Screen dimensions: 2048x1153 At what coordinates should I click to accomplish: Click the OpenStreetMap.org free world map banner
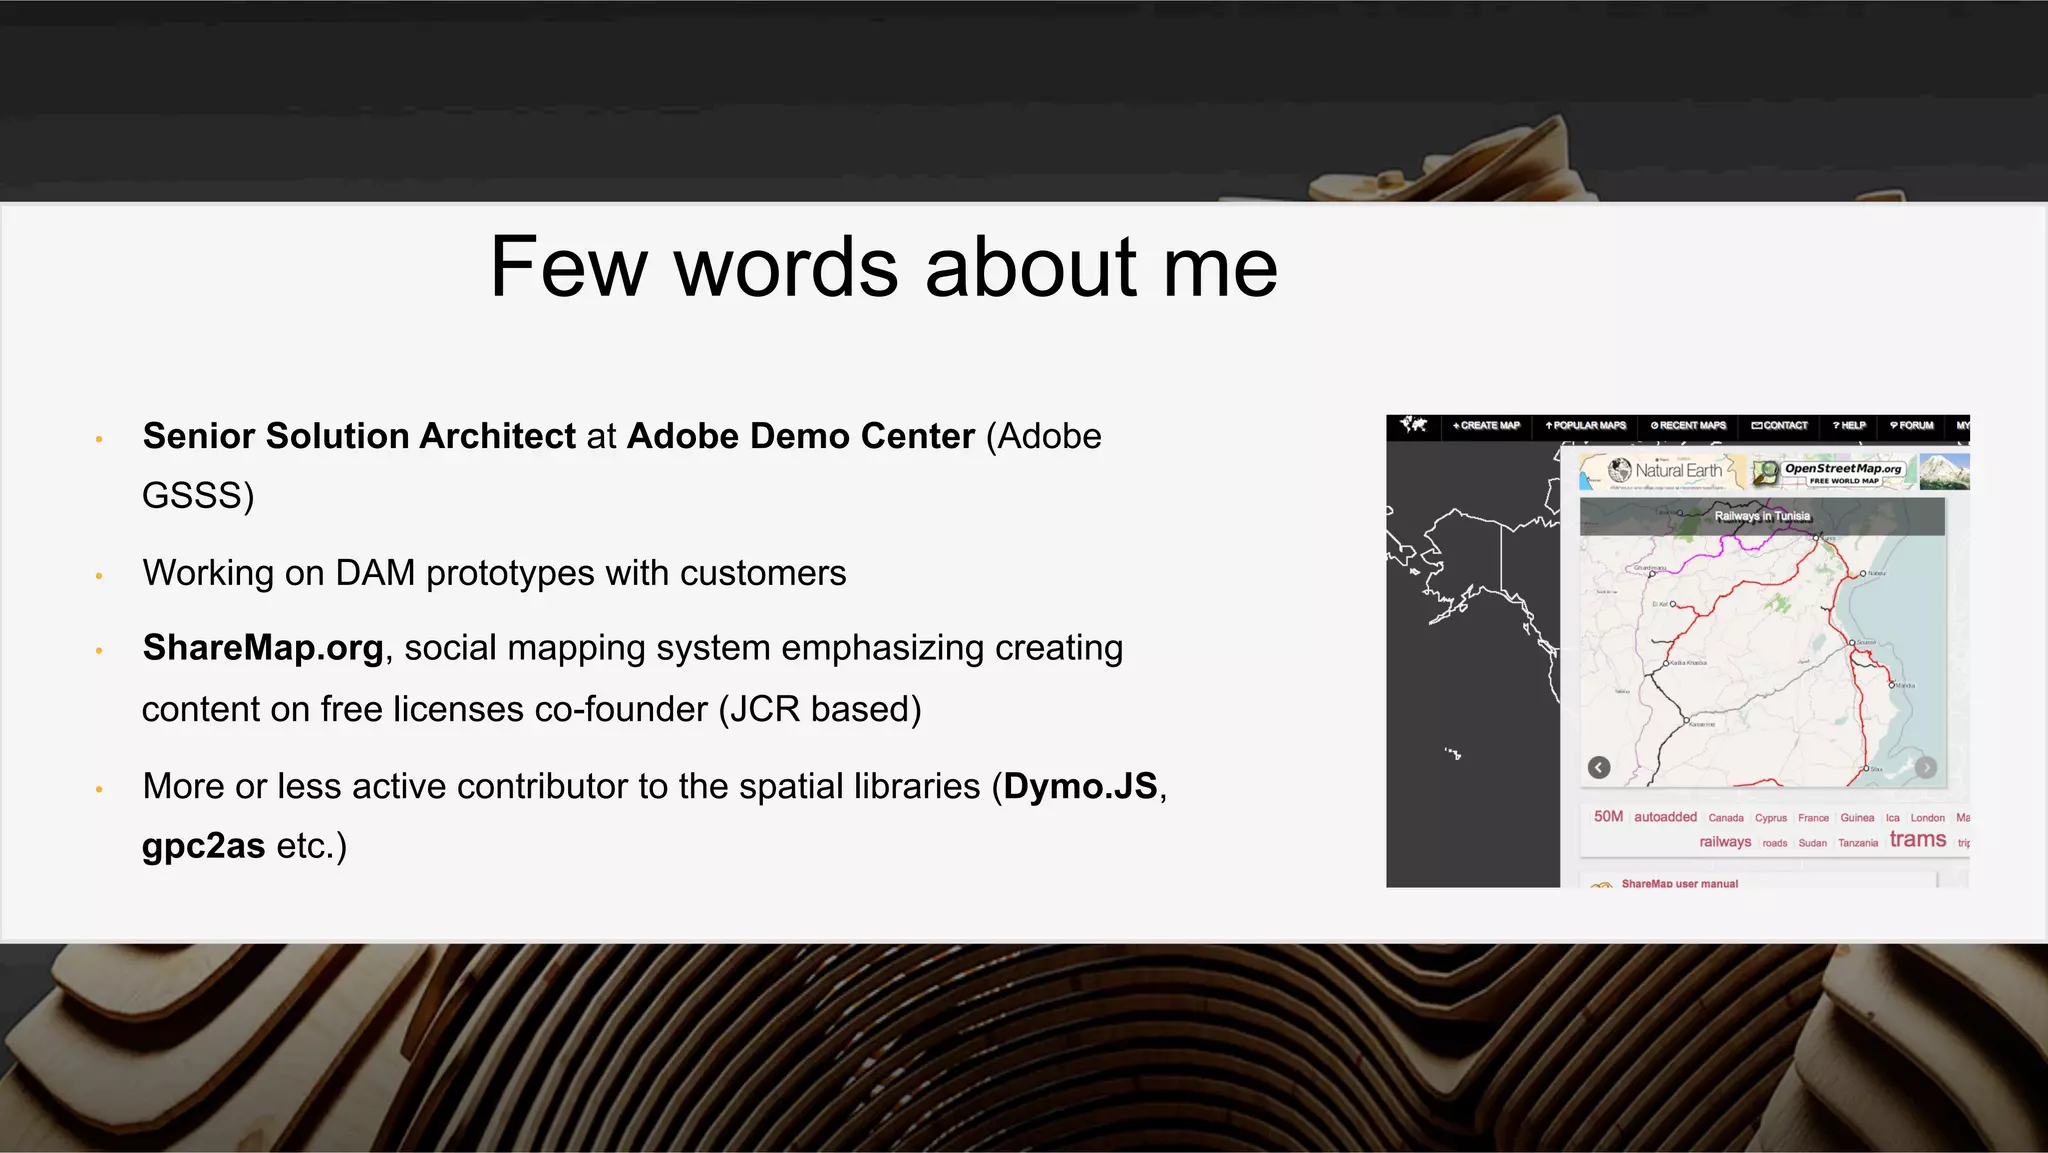point(1833,472)
